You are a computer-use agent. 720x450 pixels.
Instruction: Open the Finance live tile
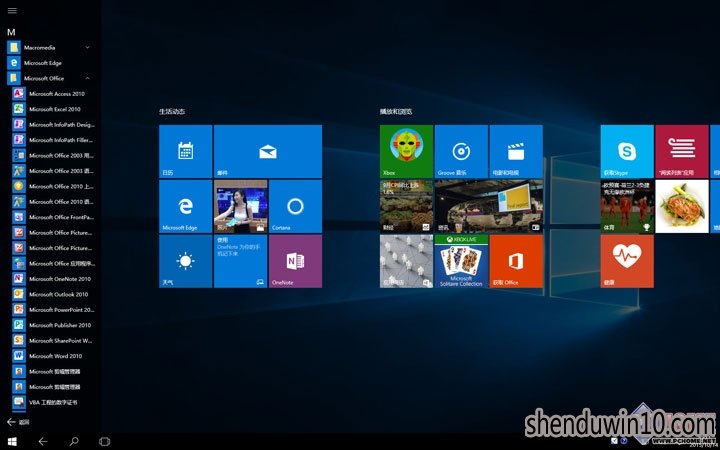coord(406,206)
